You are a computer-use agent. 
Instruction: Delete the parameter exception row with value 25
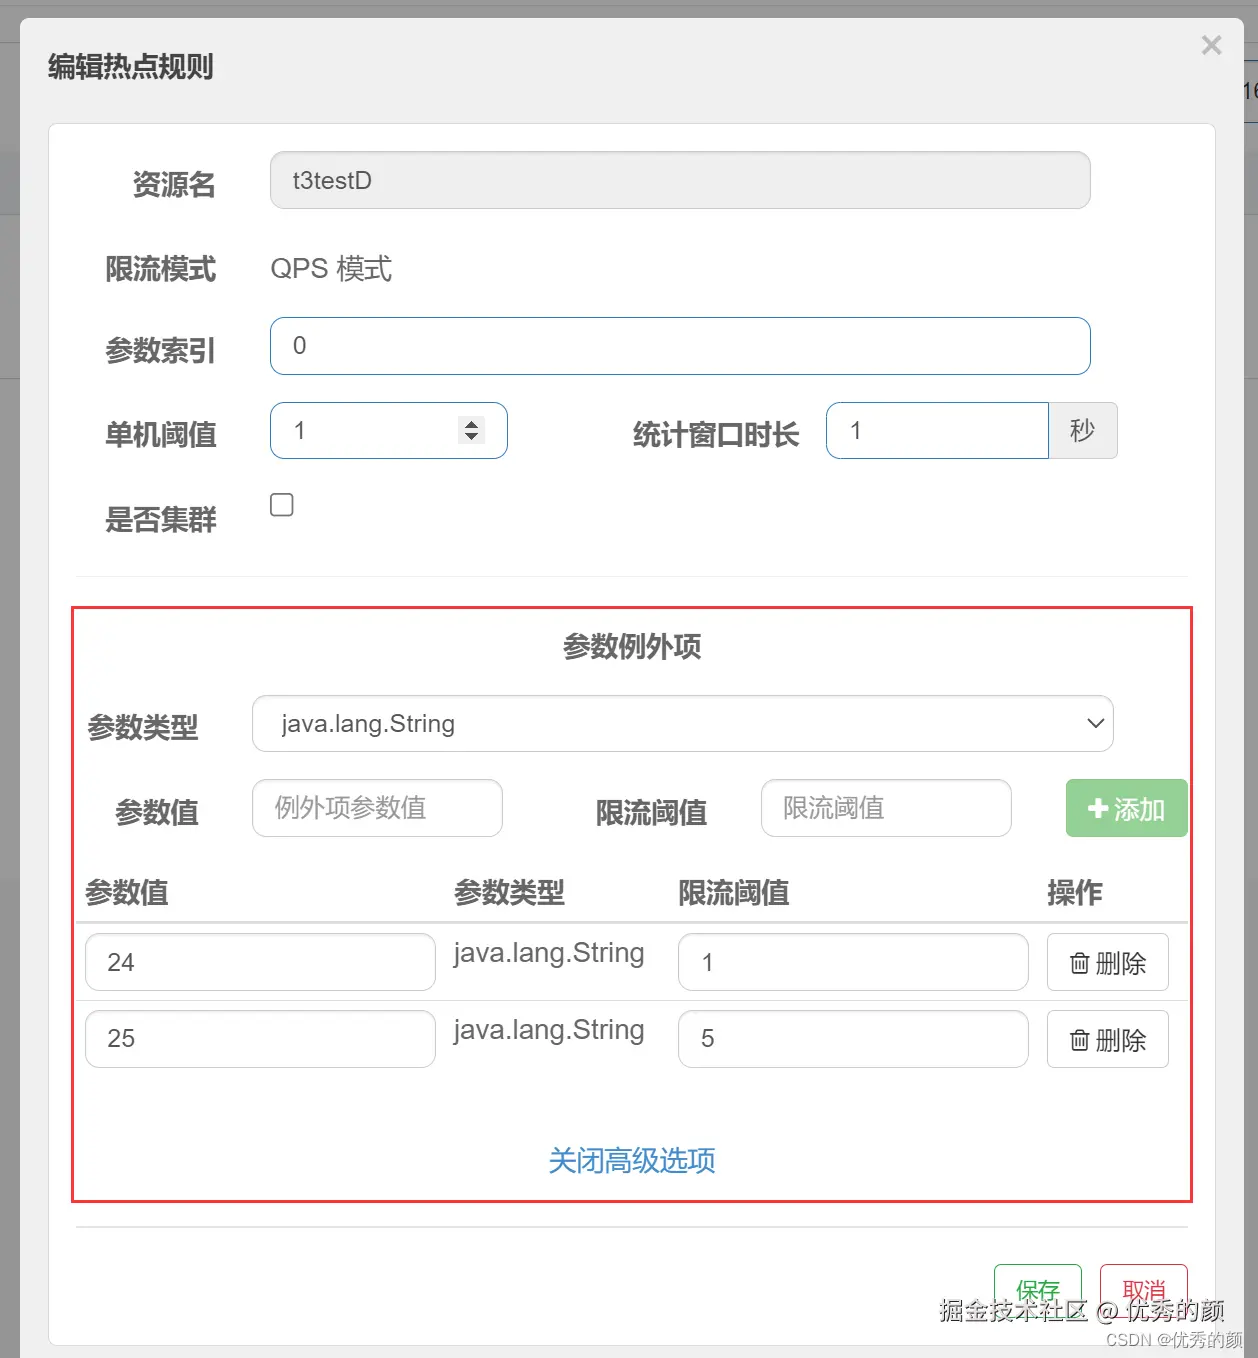coord(1107,1039)
